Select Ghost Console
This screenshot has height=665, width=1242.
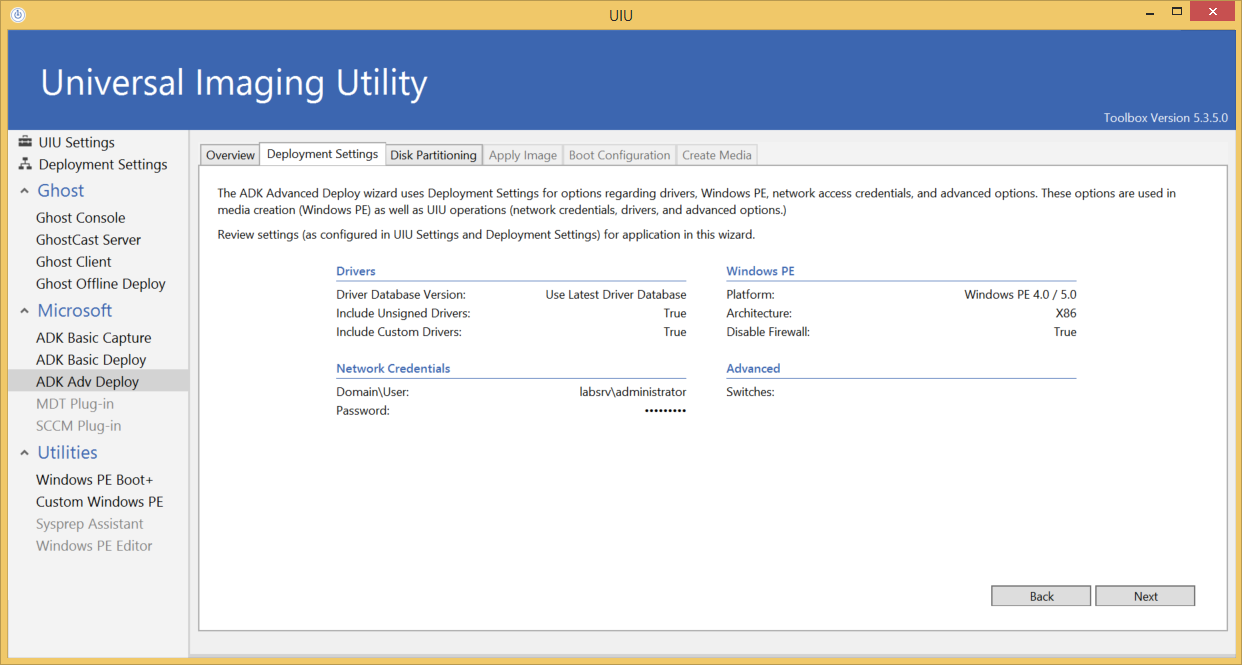tap(81, 218)
